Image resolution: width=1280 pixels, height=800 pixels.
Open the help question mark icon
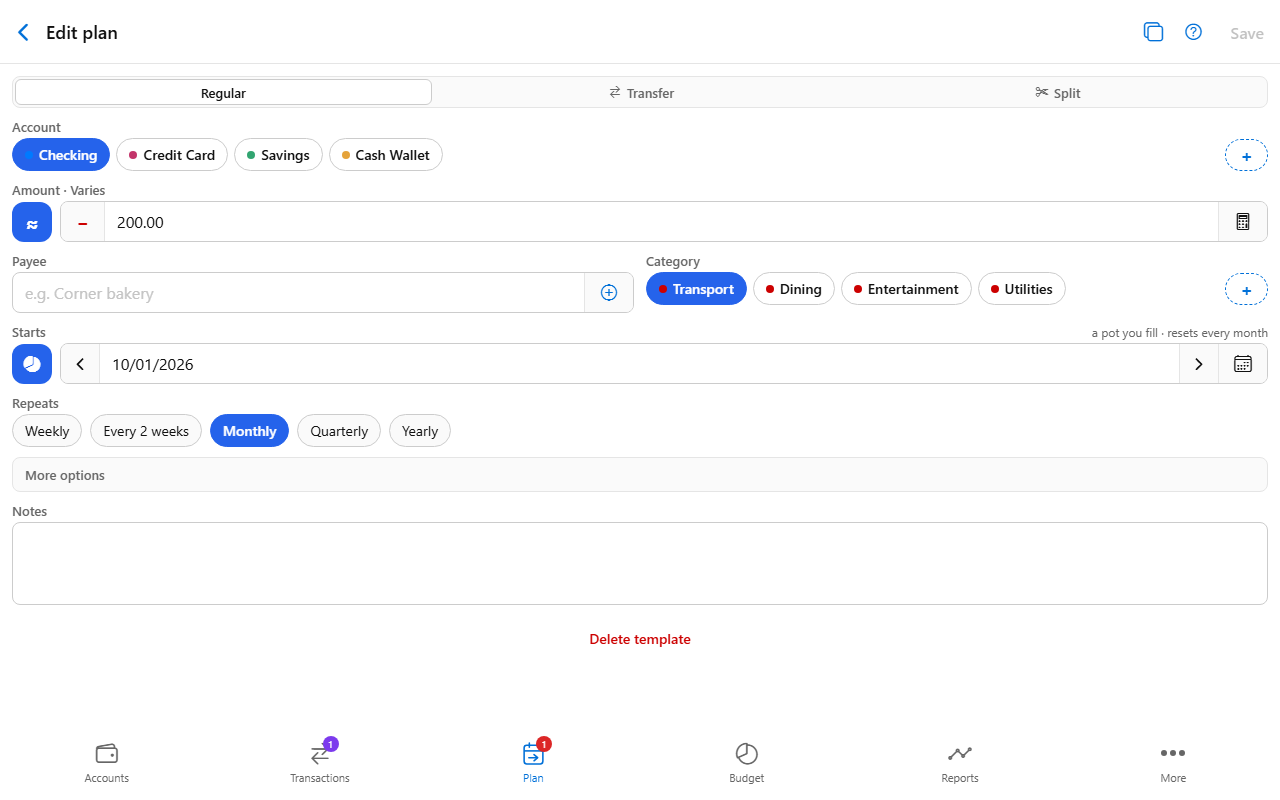tap(1193, 32)
